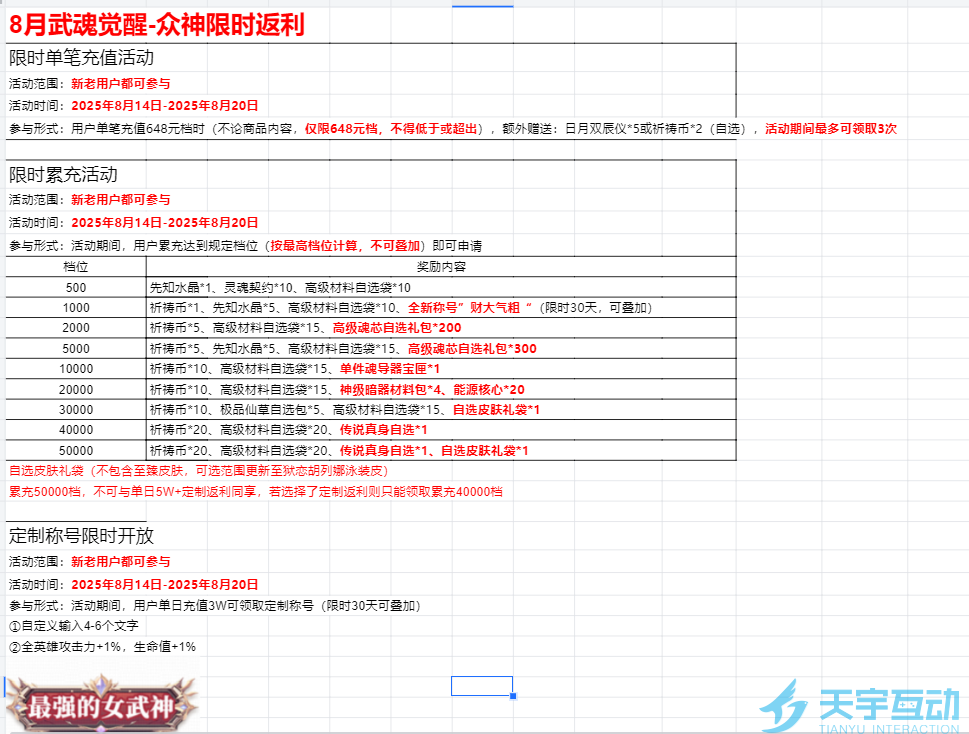Viewport: 969px width, 734px height.
Task: Click reward text "高级魂芯自选礼包*200"
Action: pos(397,328)
